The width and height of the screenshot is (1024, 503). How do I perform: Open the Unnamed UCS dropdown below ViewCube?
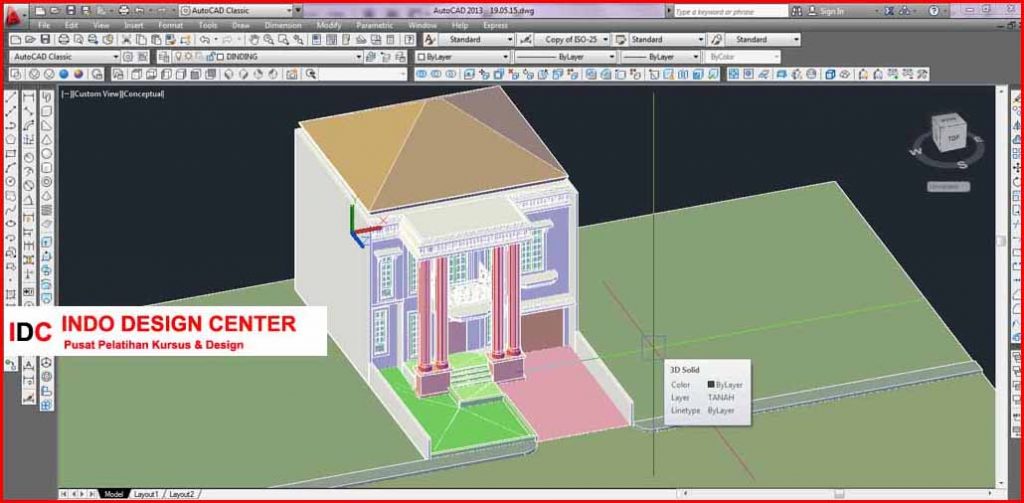point(948,187)
